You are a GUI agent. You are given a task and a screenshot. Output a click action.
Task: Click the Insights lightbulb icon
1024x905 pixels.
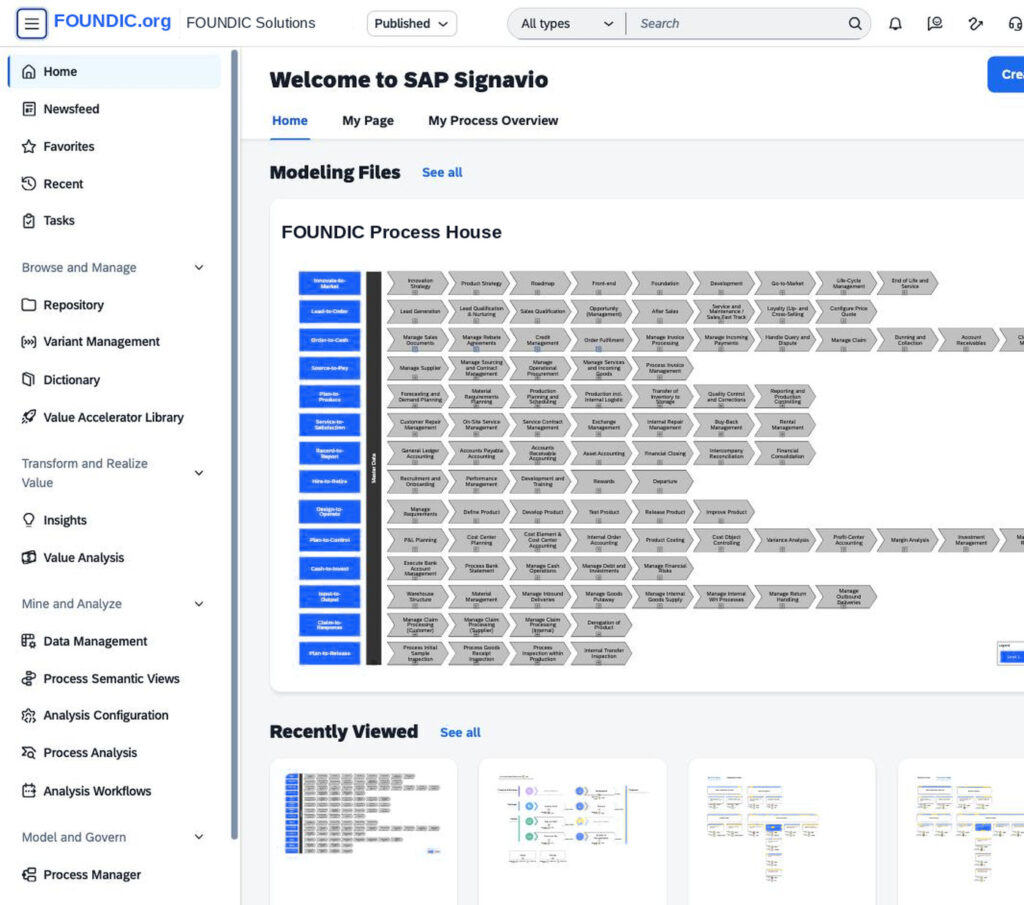tap(29, 520)
